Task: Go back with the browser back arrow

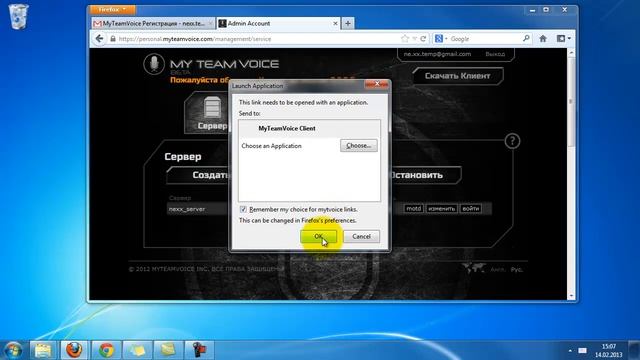Action: click(x=99, y=39)
